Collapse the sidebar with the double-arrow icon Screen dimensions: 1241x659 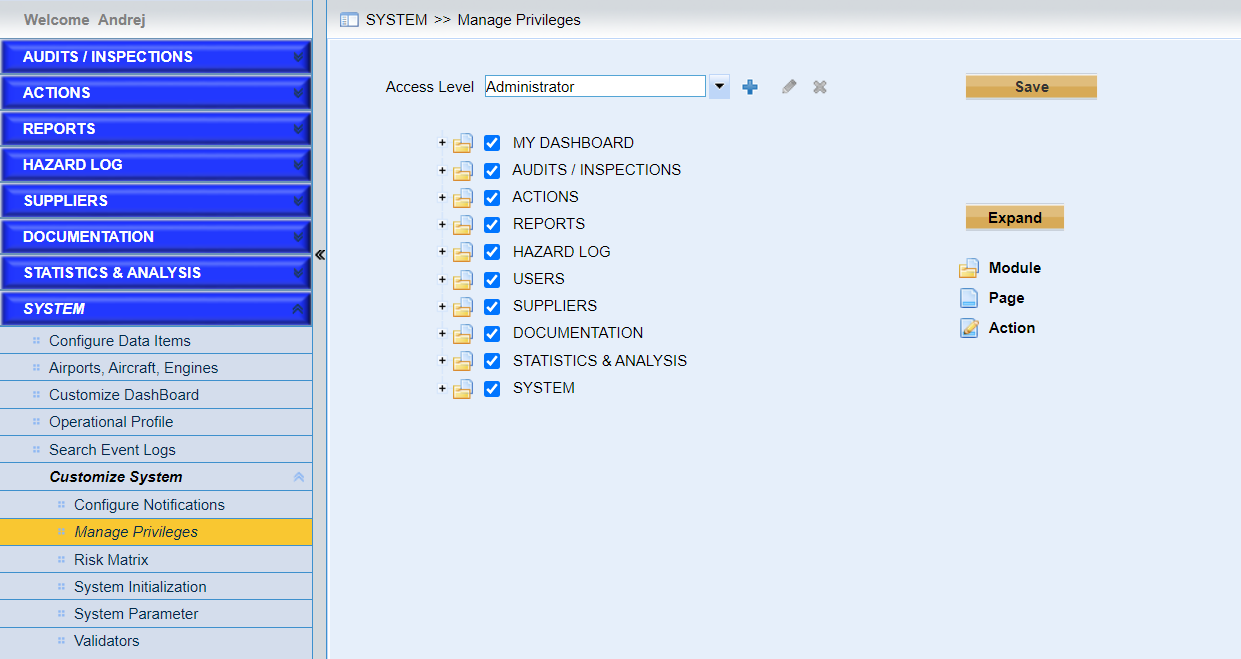[x=320, y=255]
